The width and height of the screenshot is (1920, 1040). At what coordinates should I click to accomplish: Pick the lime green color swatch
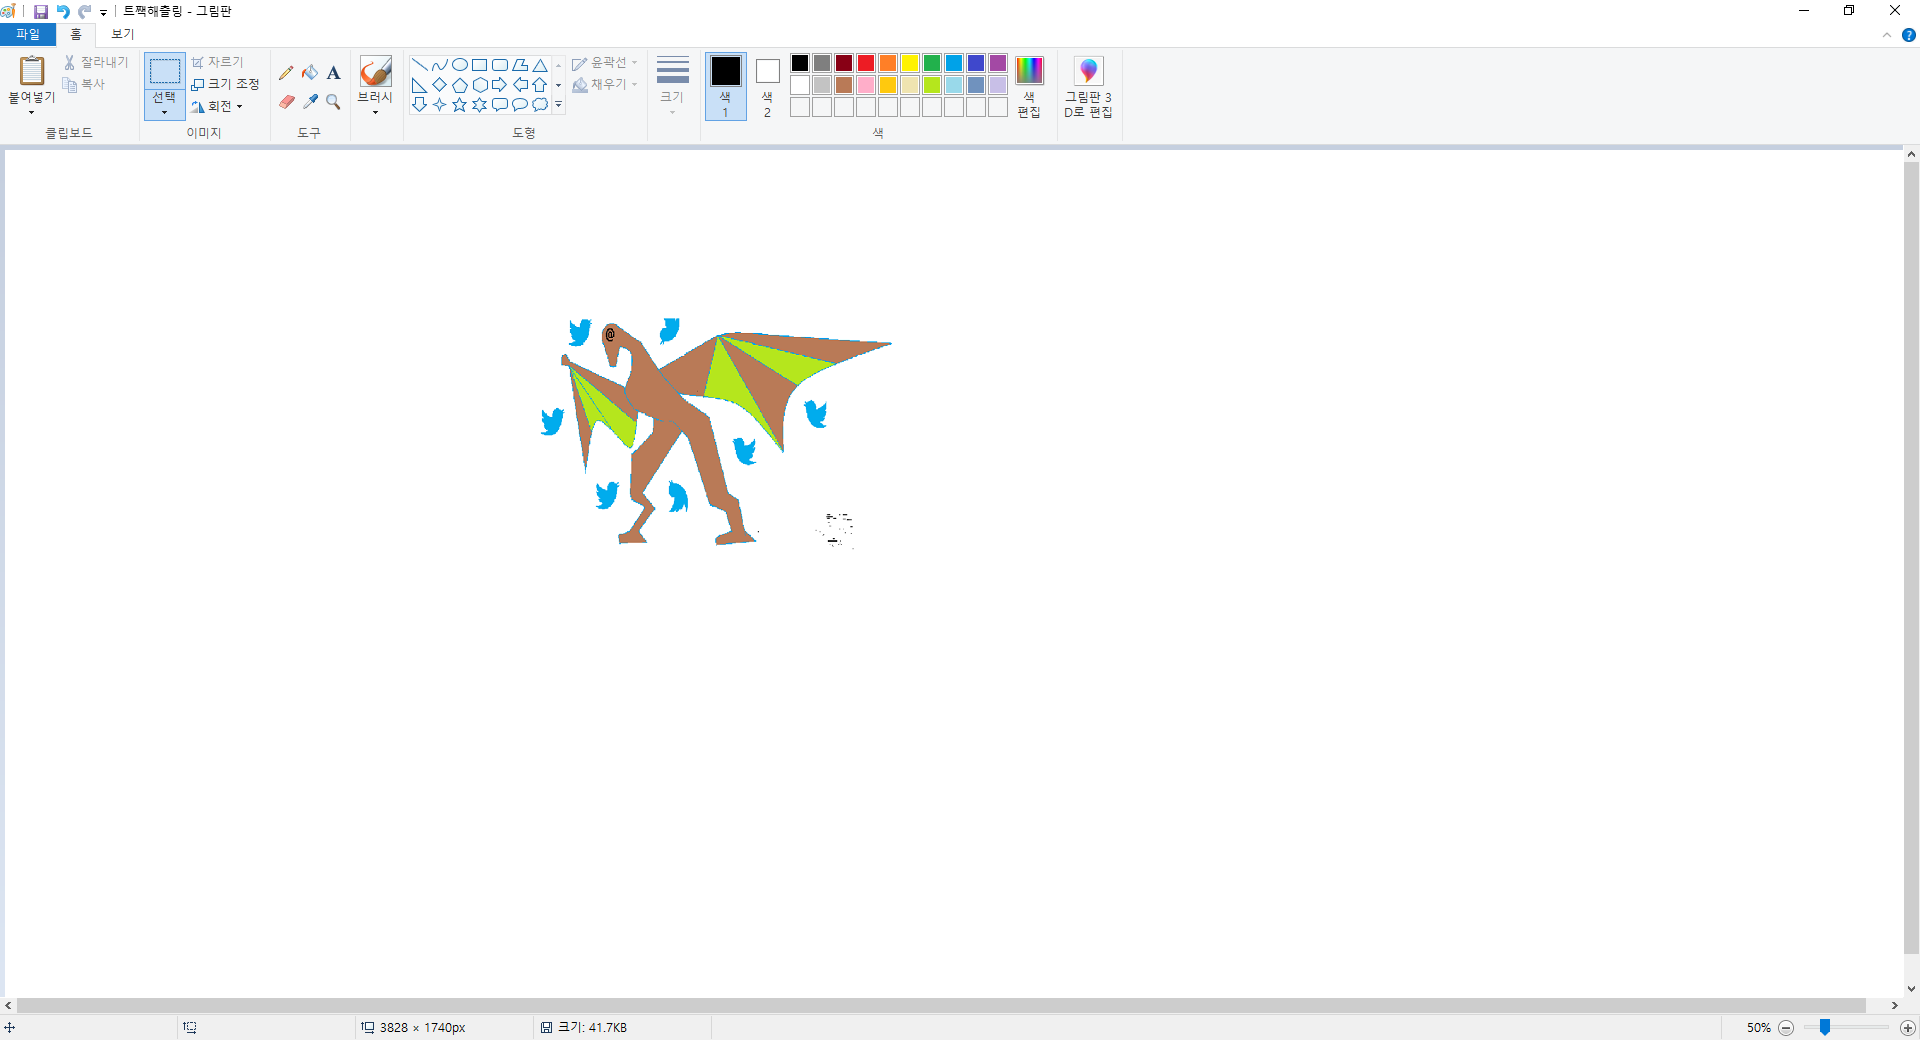coord(932,85)
